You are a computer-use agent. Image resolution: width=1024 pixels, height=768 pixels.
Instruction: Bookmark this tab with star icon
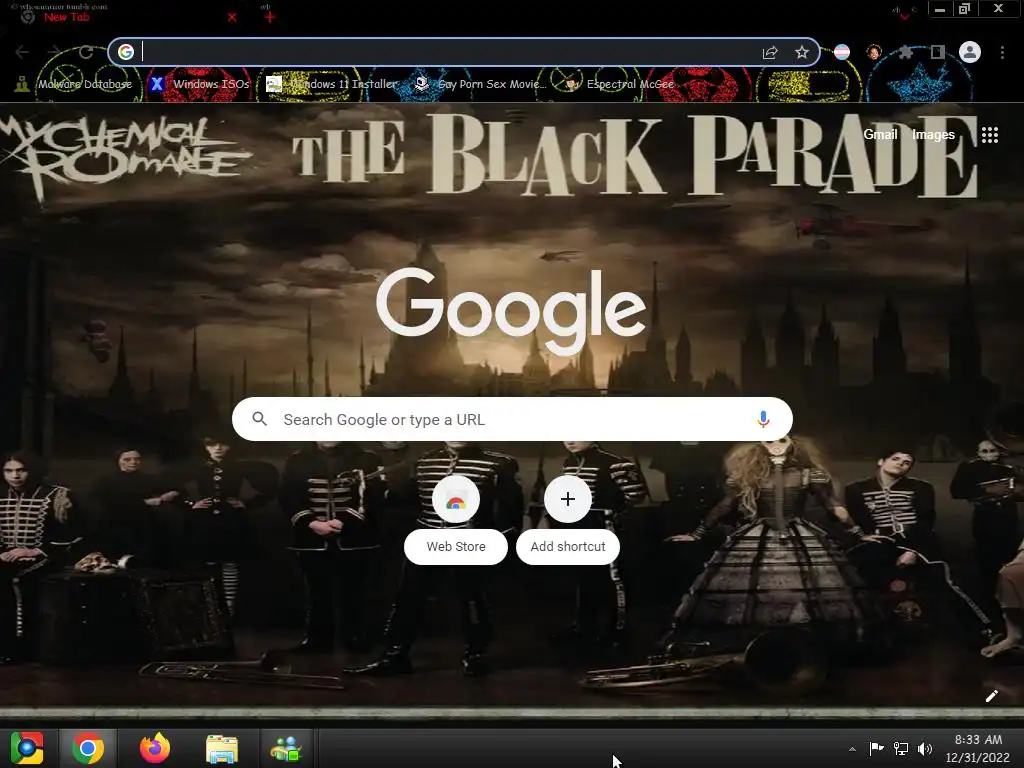coord(802,52)
